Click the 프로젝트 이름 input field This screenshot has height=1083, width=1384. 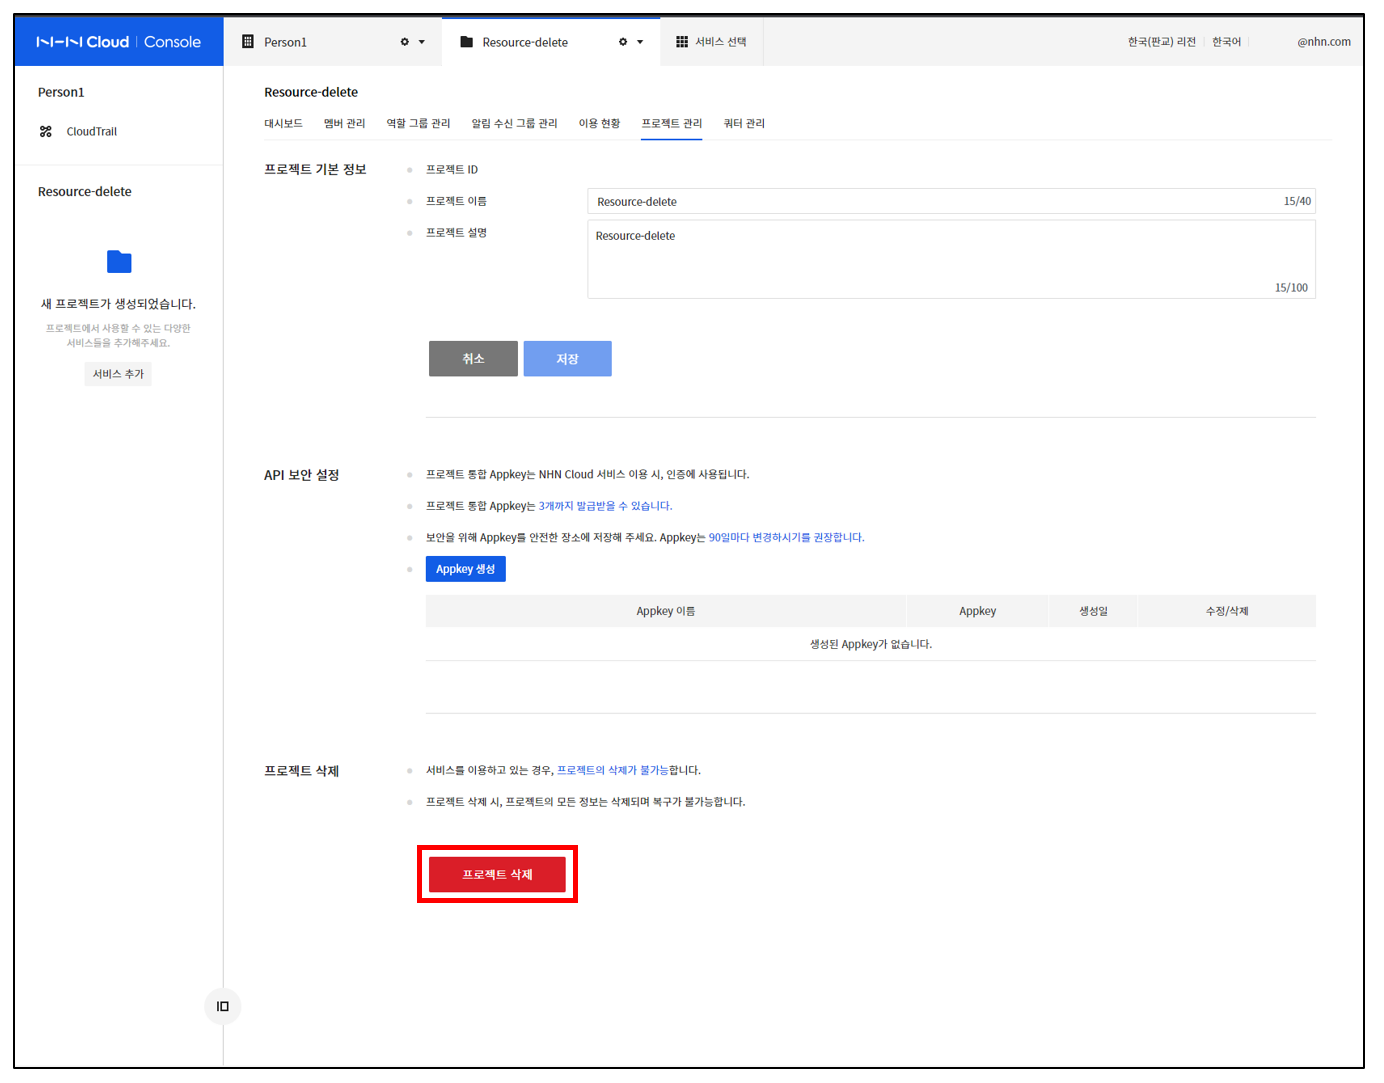coord(930,202)
